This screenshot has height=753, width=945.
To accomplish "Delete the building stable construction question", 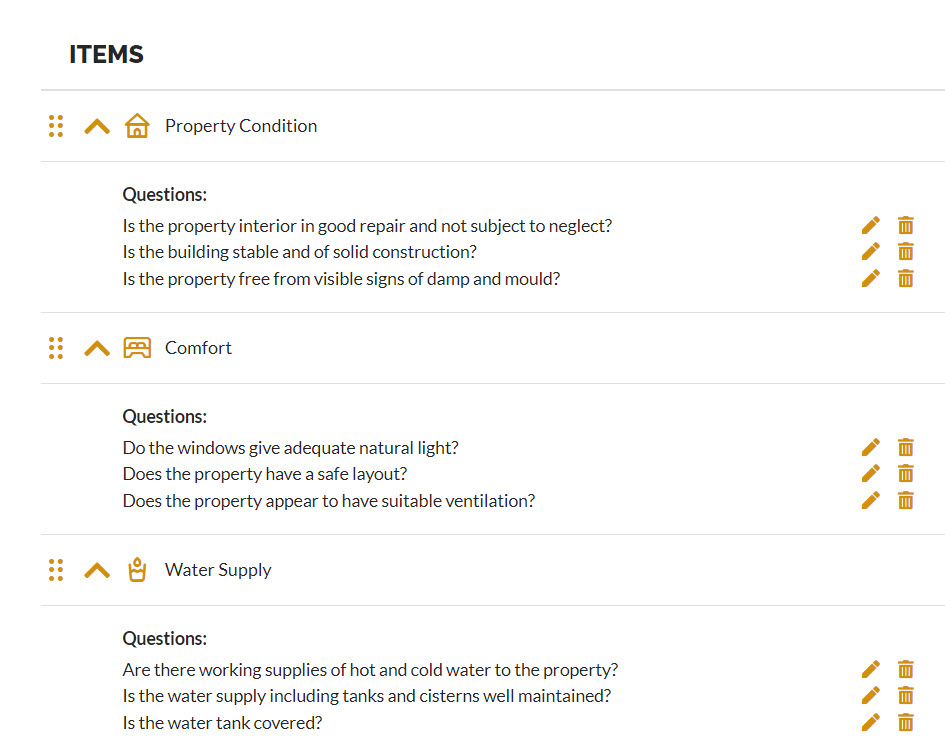I will 905,251.
